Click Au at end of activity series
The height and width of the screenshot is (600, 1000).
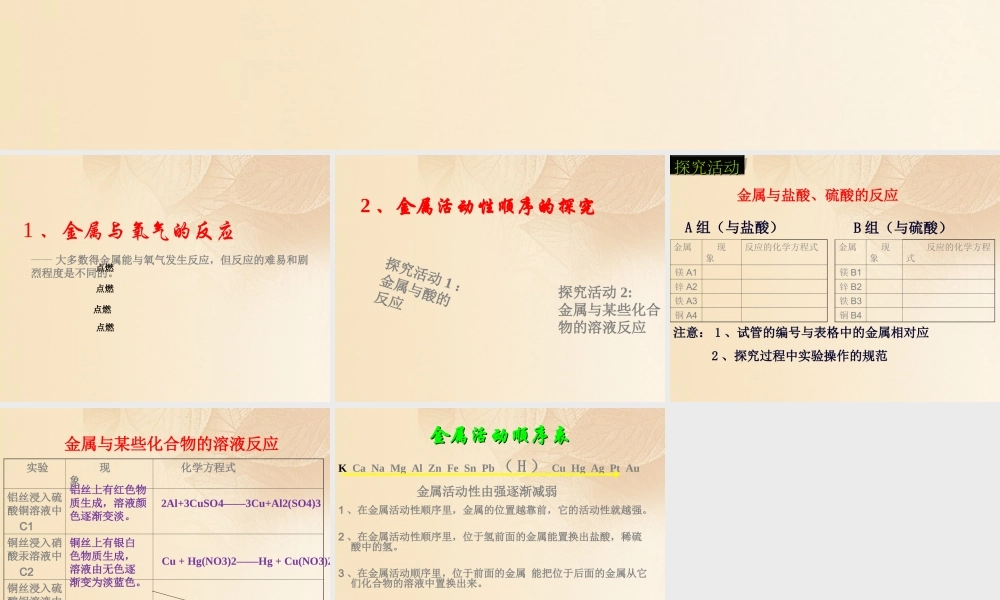tap(632, 468)
